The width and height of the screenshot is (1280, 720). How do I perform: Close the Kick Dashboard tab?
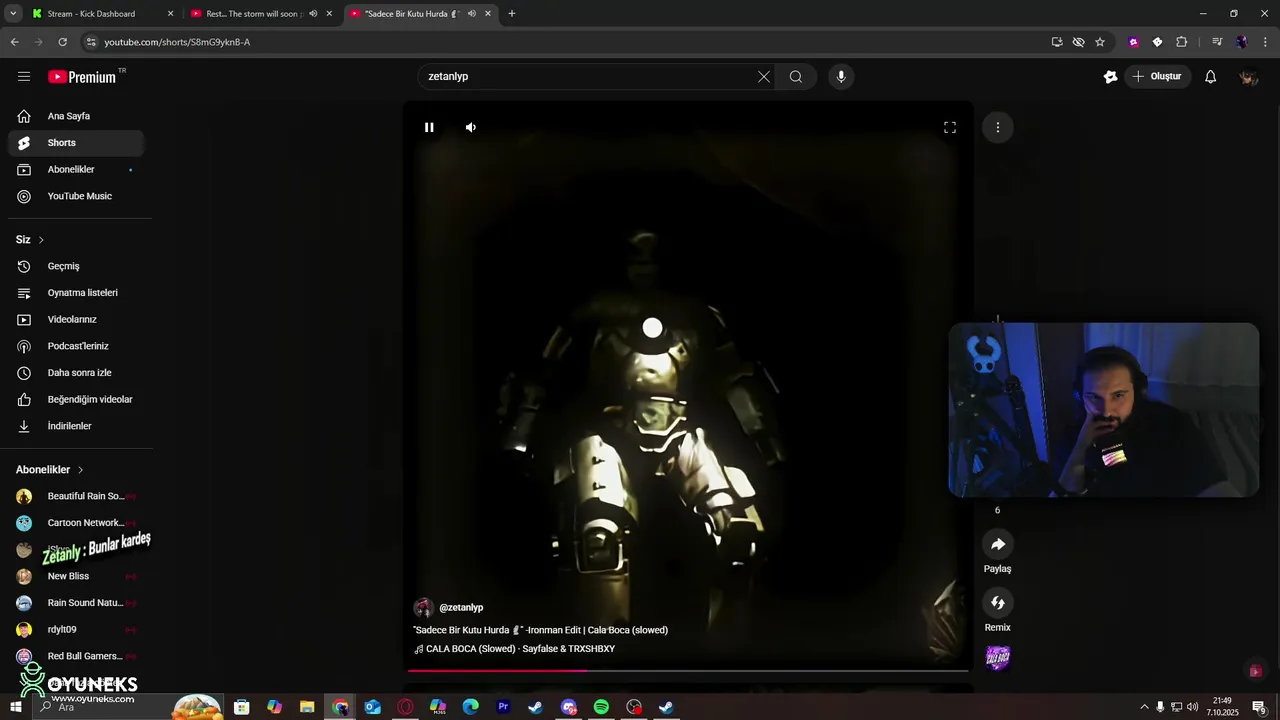[170, 14]
